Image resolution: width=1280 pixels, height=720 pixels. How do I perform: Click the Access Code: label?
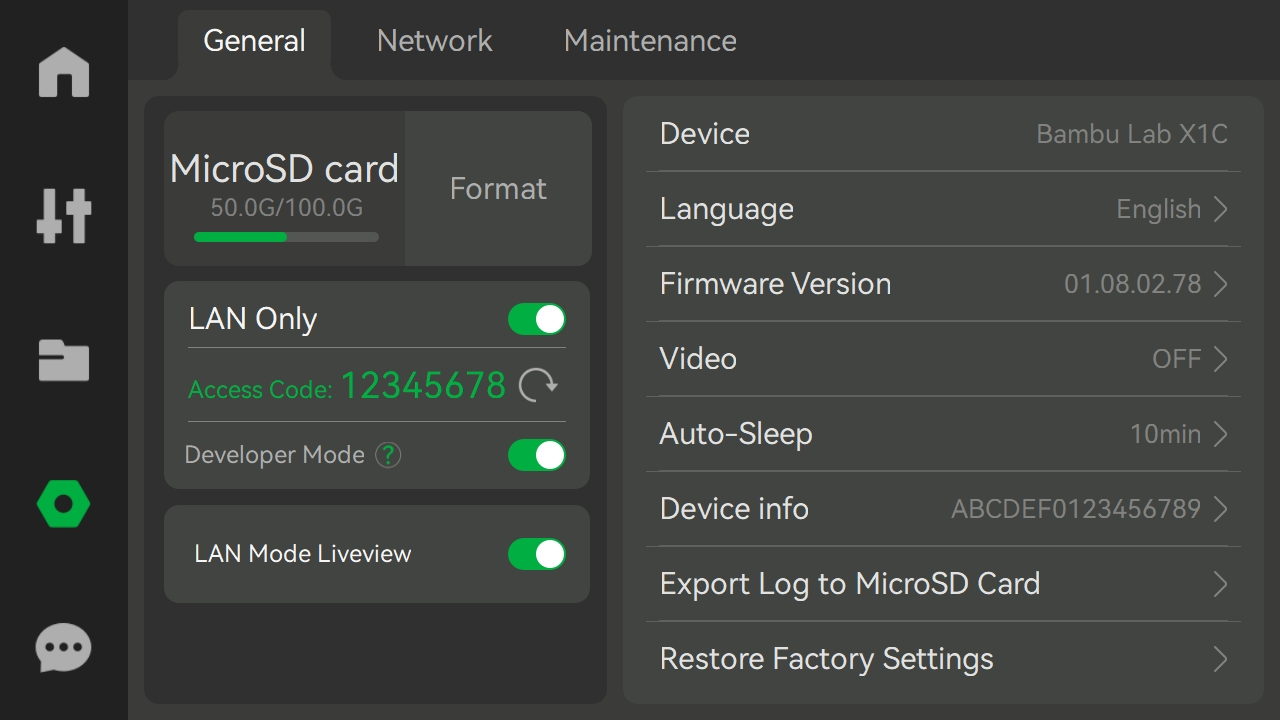pos(260,389)
